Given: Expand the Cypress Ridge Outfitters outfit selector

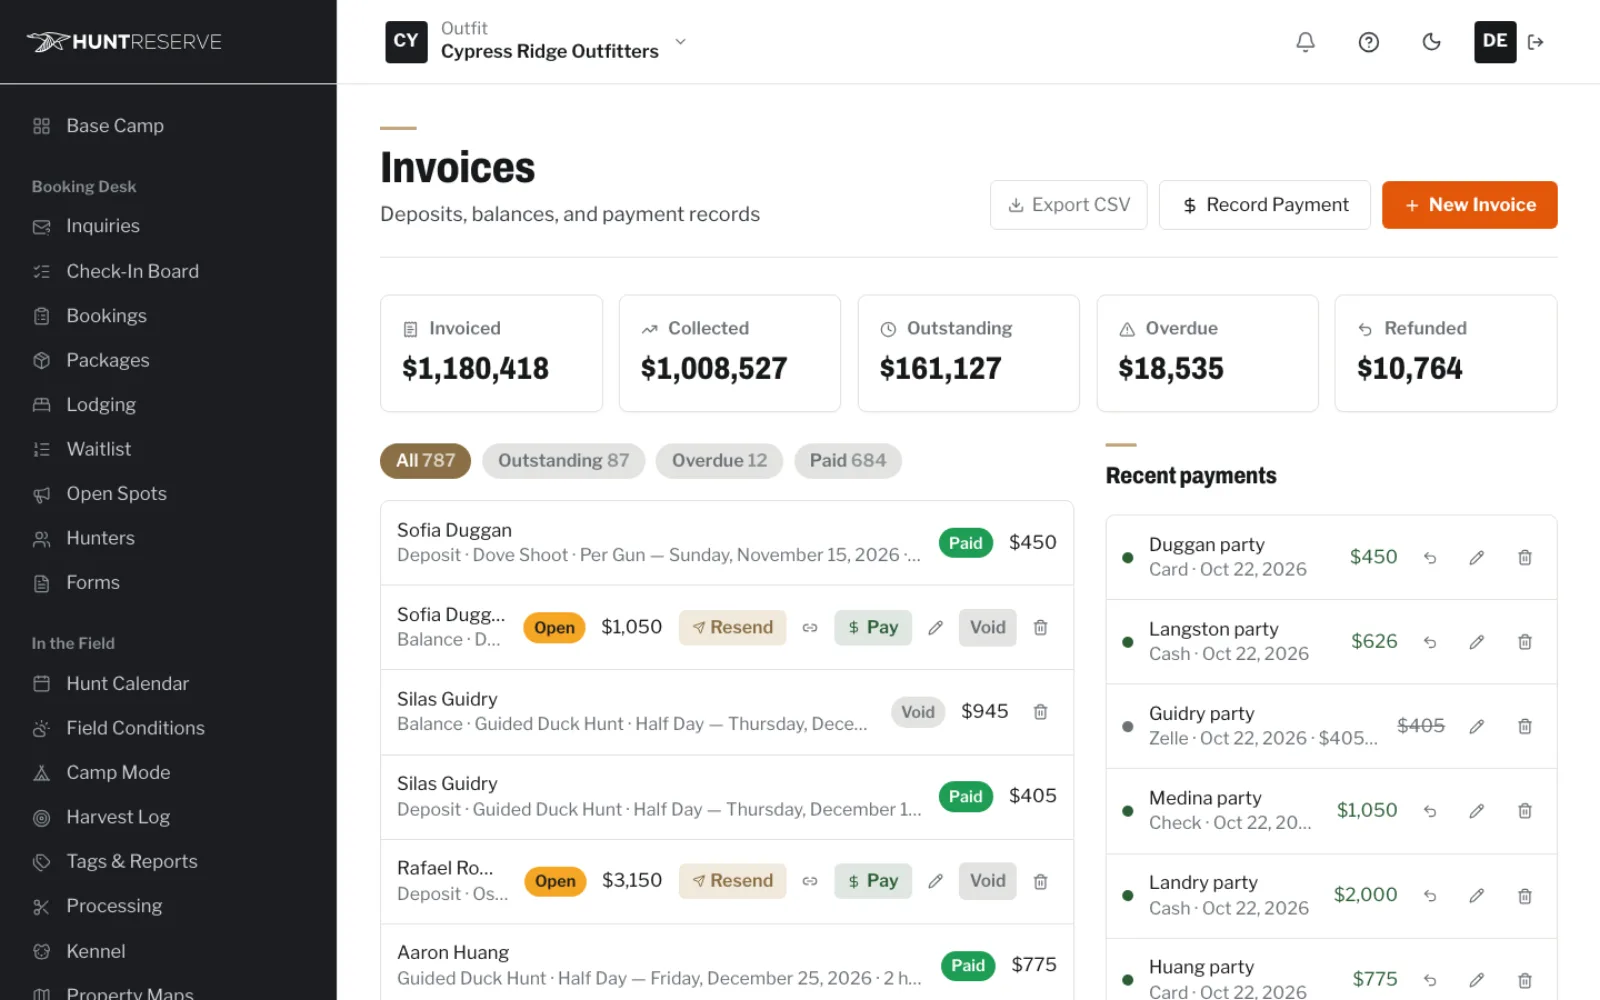Looking at the screenshot, I should point(537,42).
